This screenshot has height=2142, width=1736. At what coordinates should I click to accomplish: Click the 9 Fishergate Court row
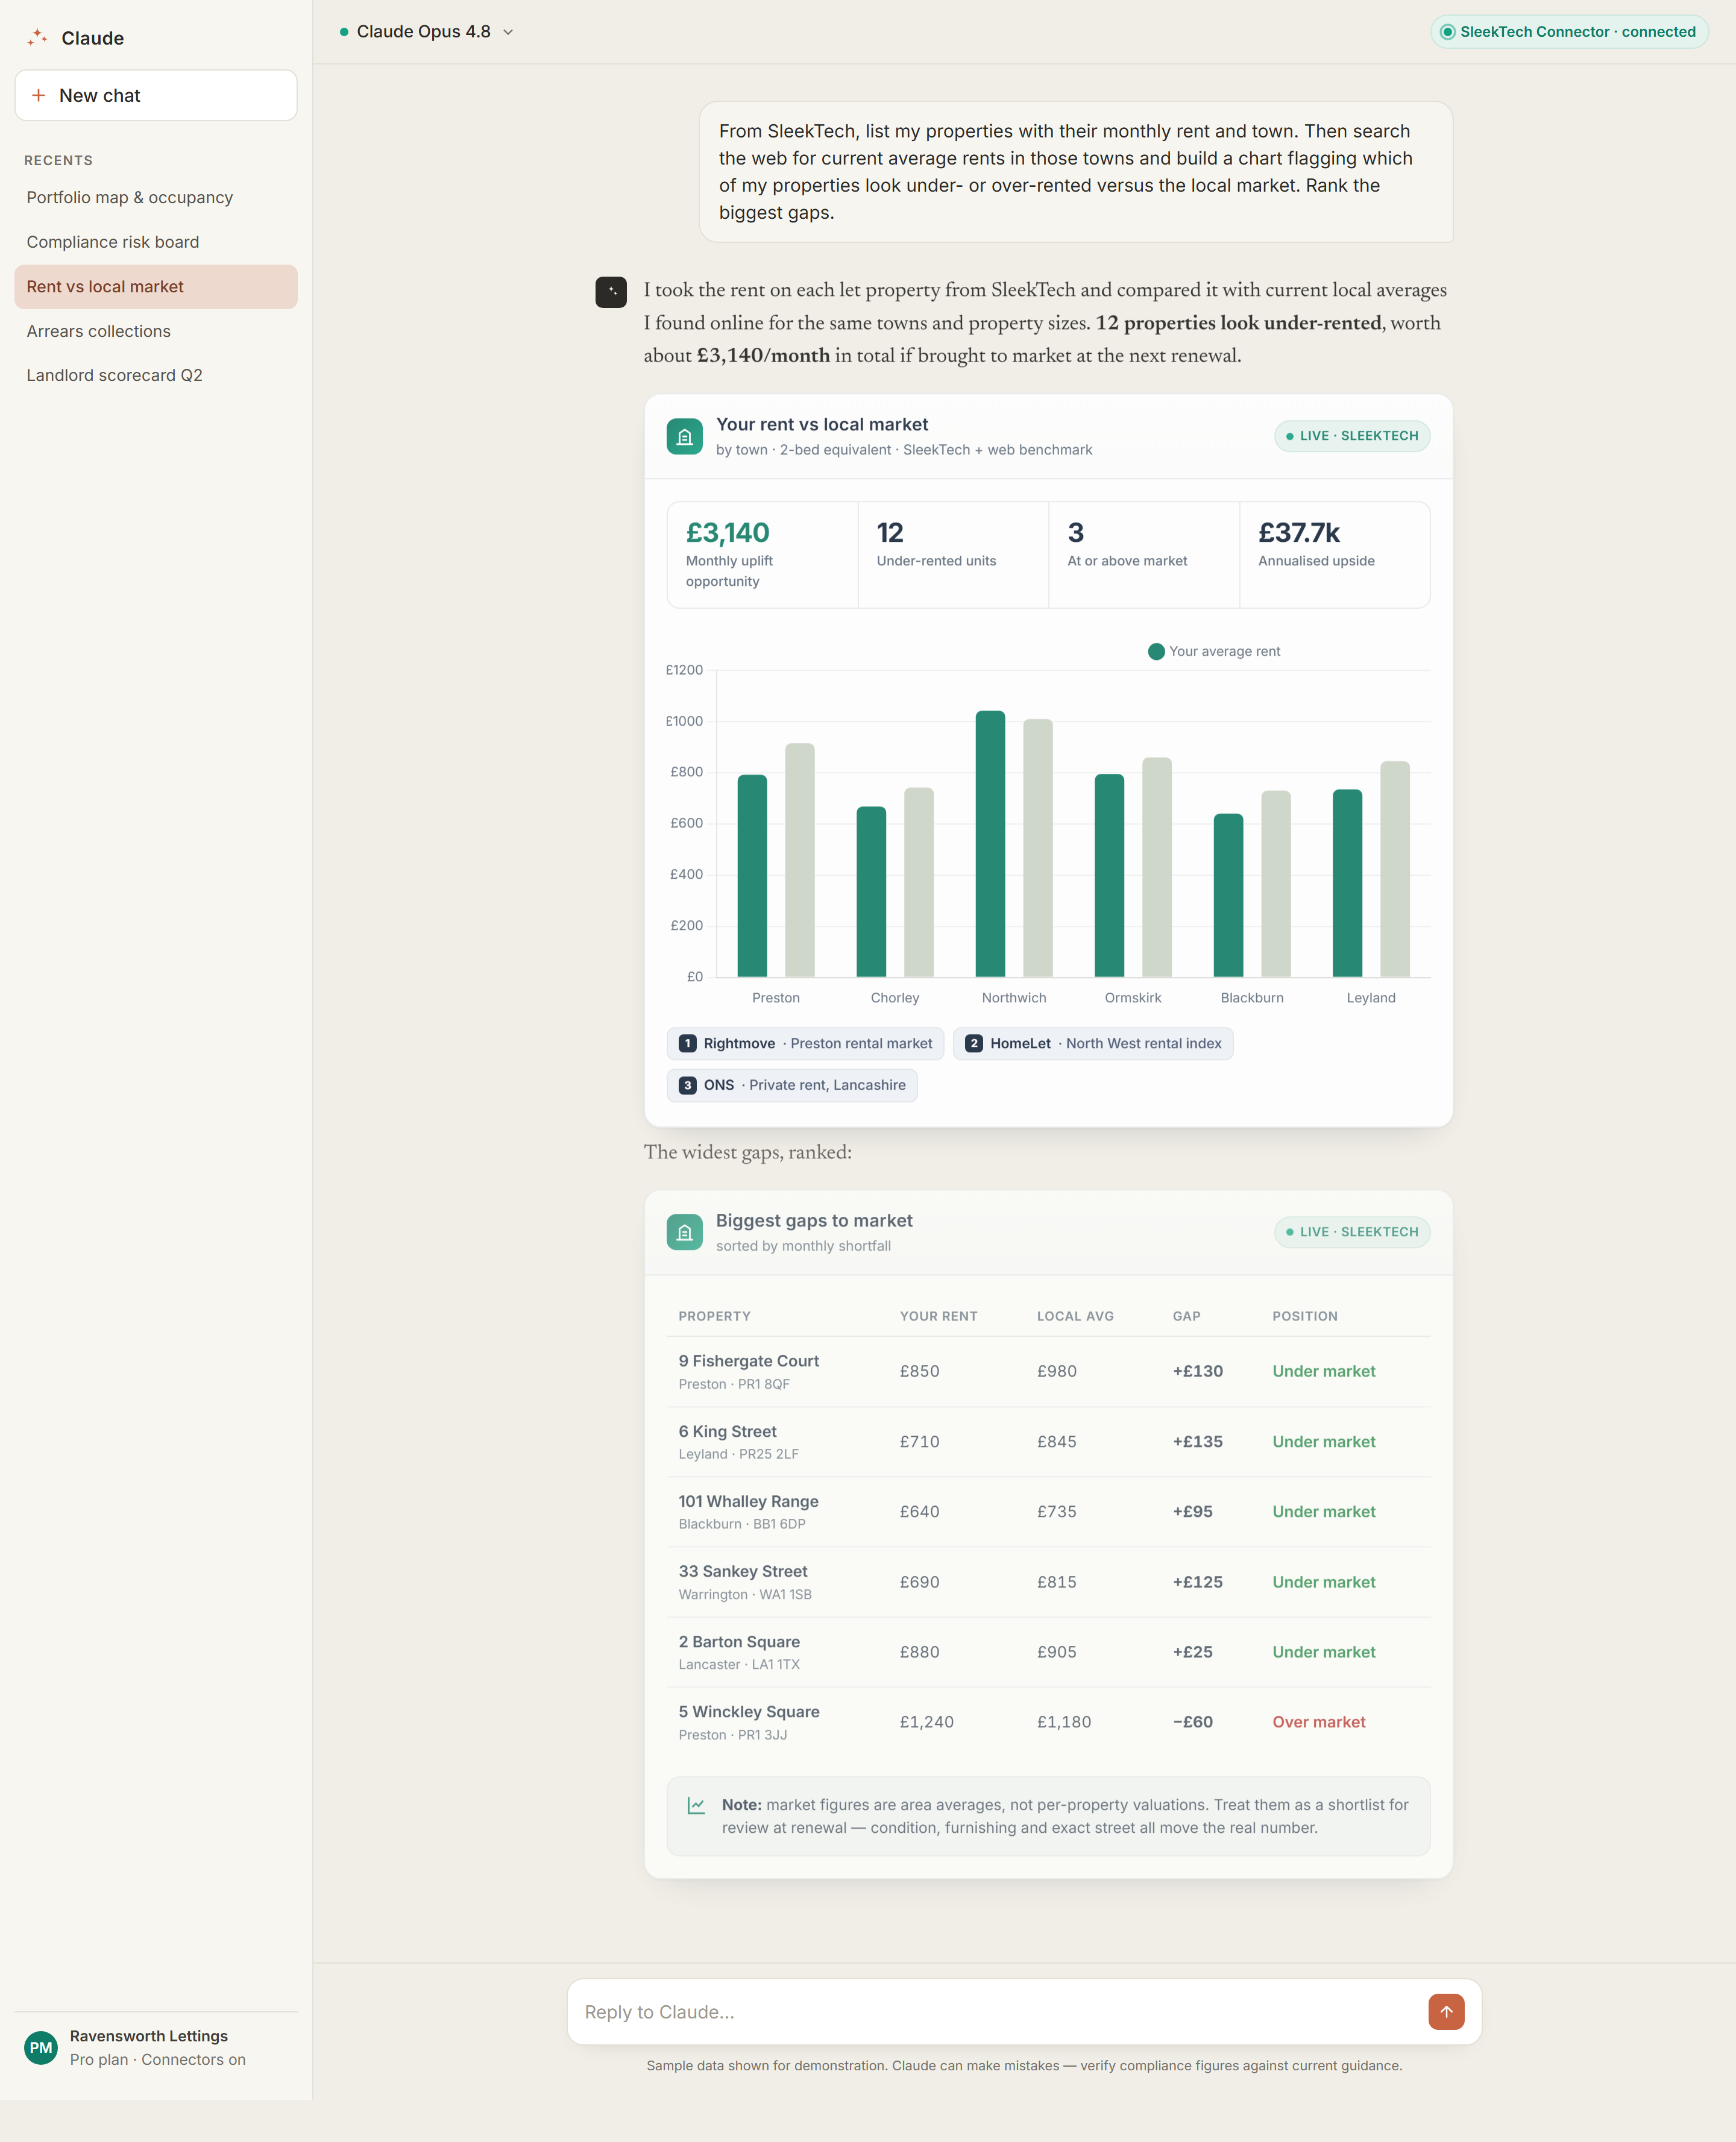pyautogui.click(x=1048, y=1371)
